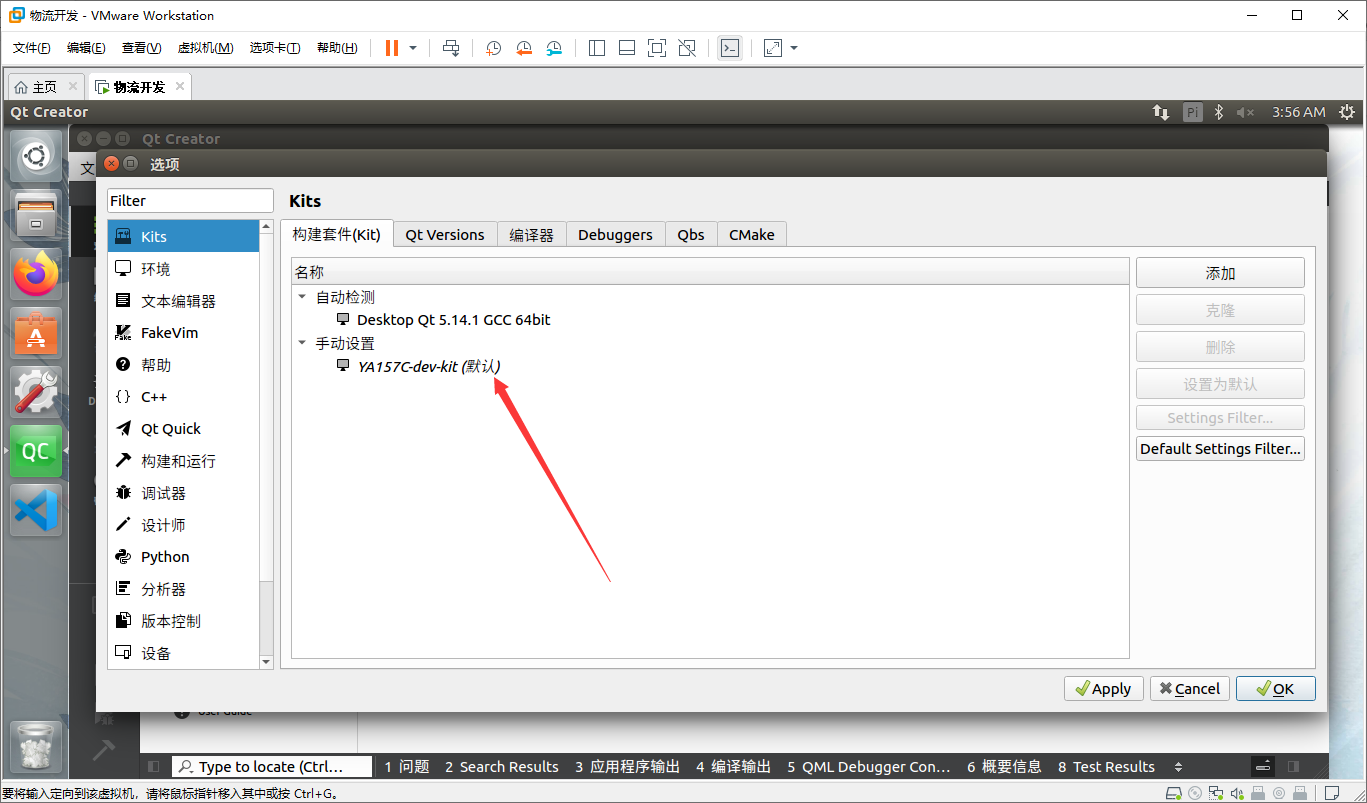This screenshot has height=803, width=1367.
Task: Click Default Settings Filter... button
Action: 1220,449
